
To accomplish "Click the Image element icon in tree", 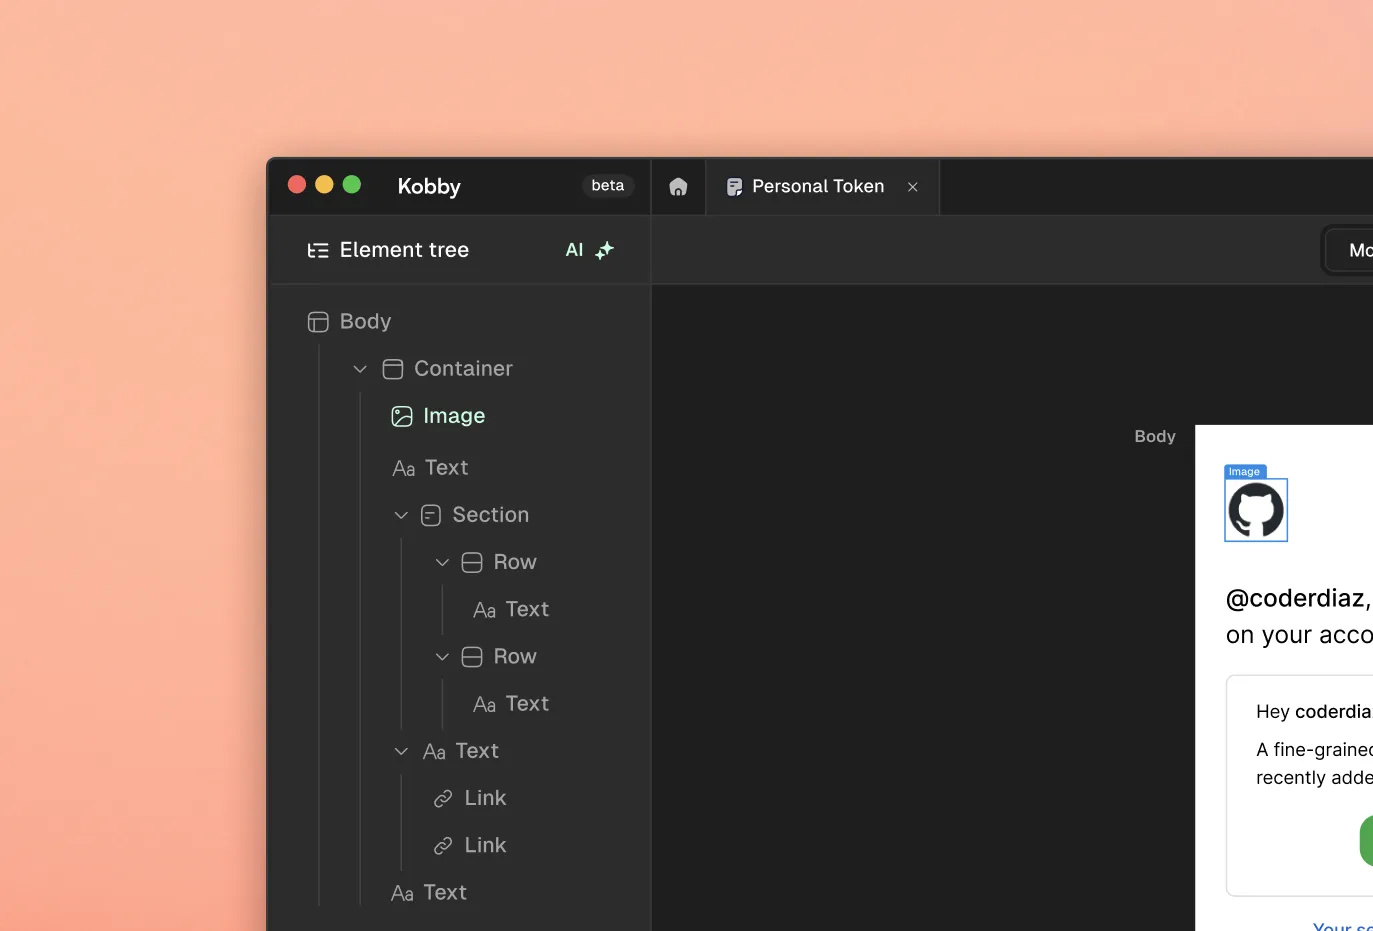I will pos(402,417).
